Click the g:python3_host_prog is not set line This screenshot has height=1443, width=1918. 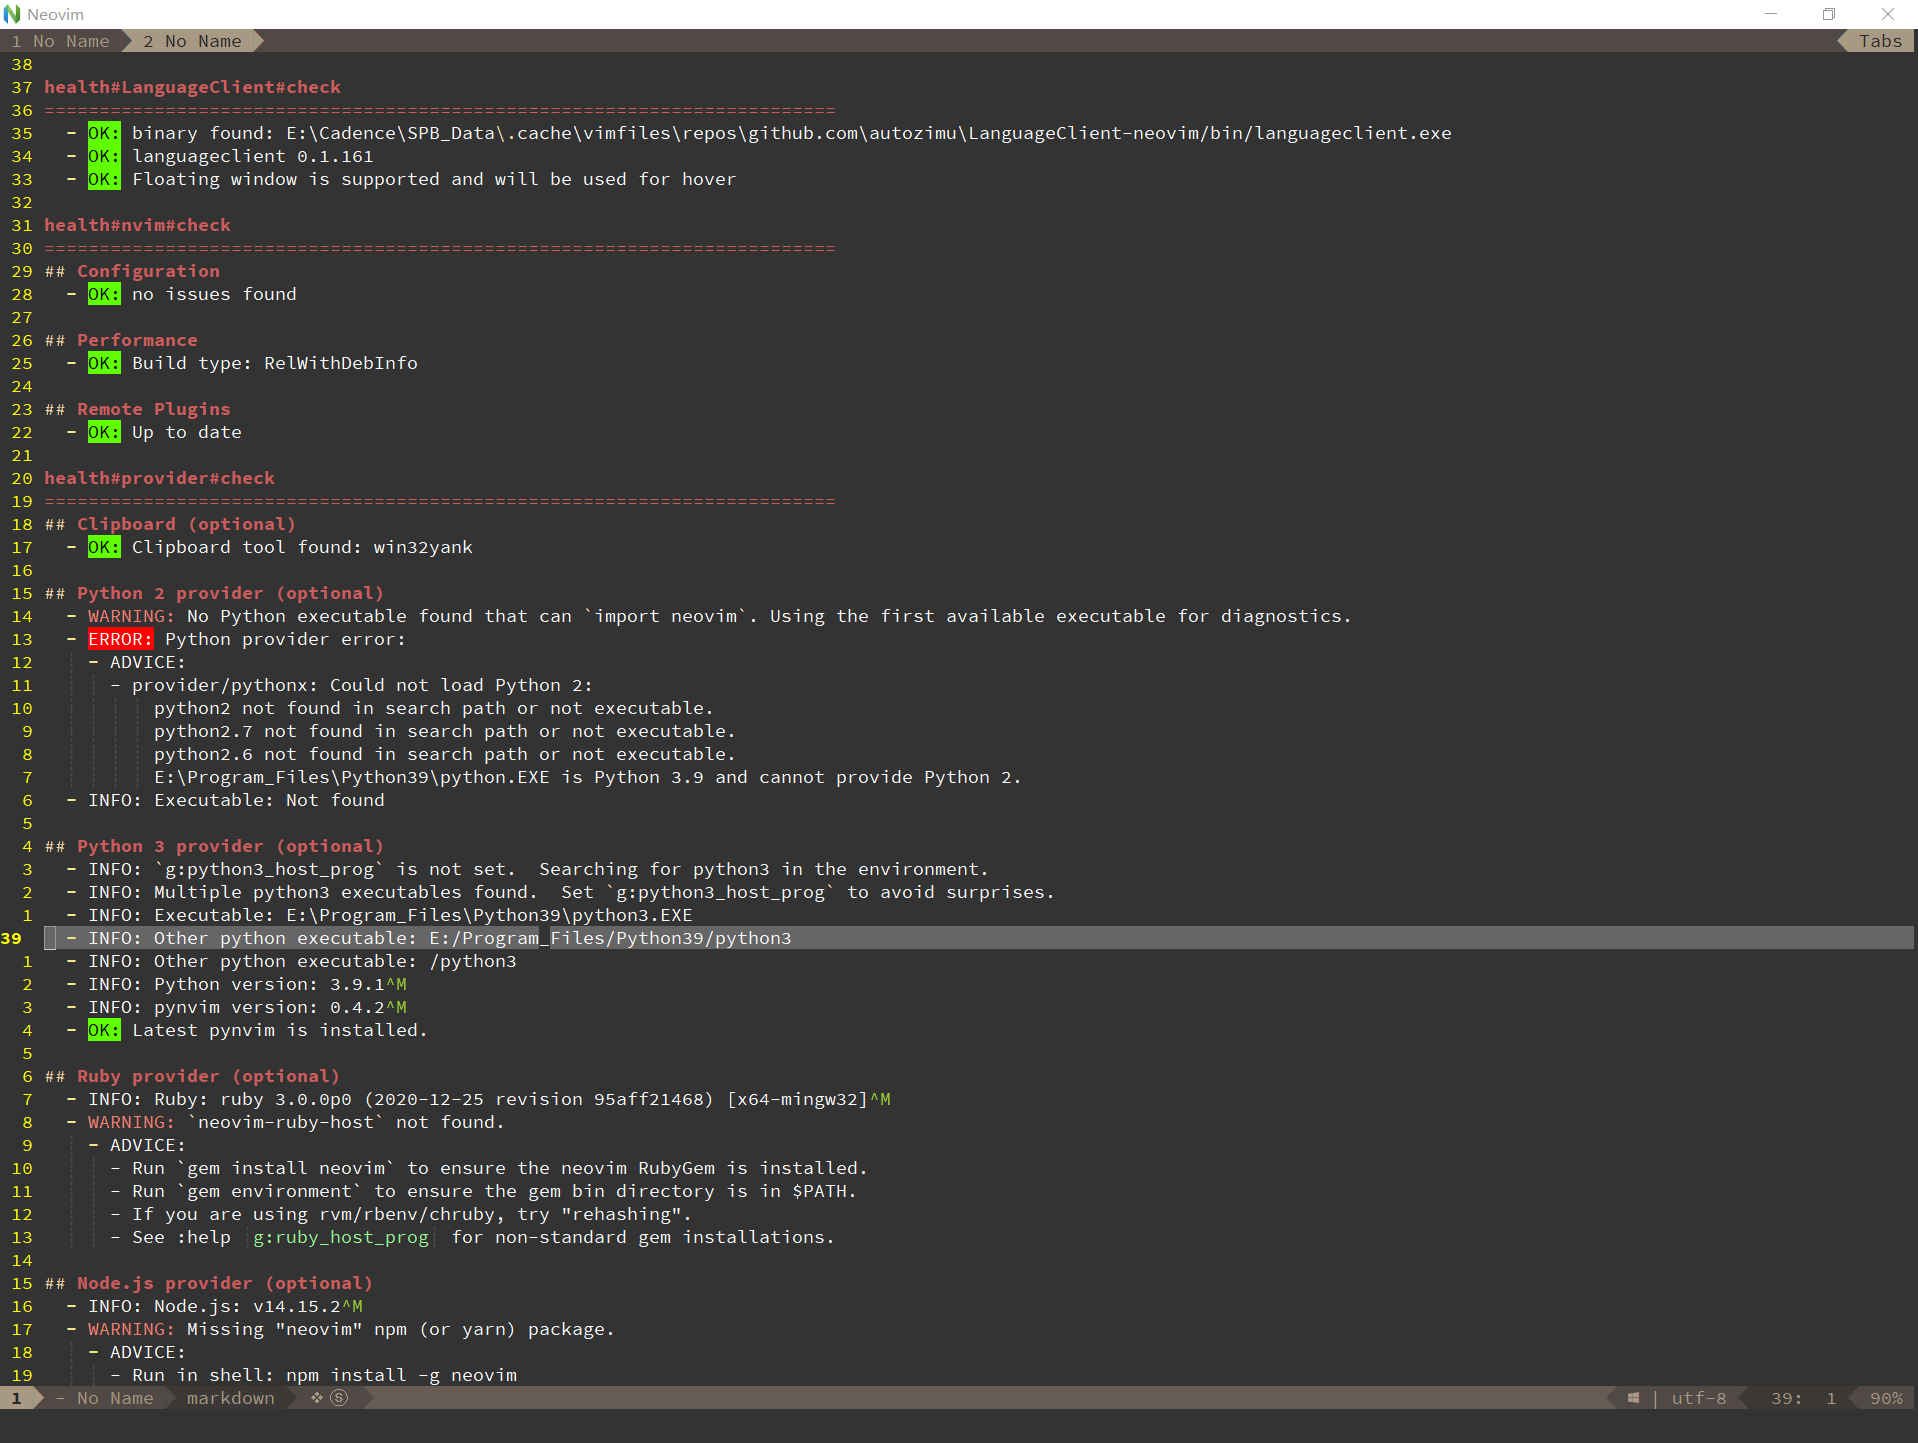coord(527,869)
